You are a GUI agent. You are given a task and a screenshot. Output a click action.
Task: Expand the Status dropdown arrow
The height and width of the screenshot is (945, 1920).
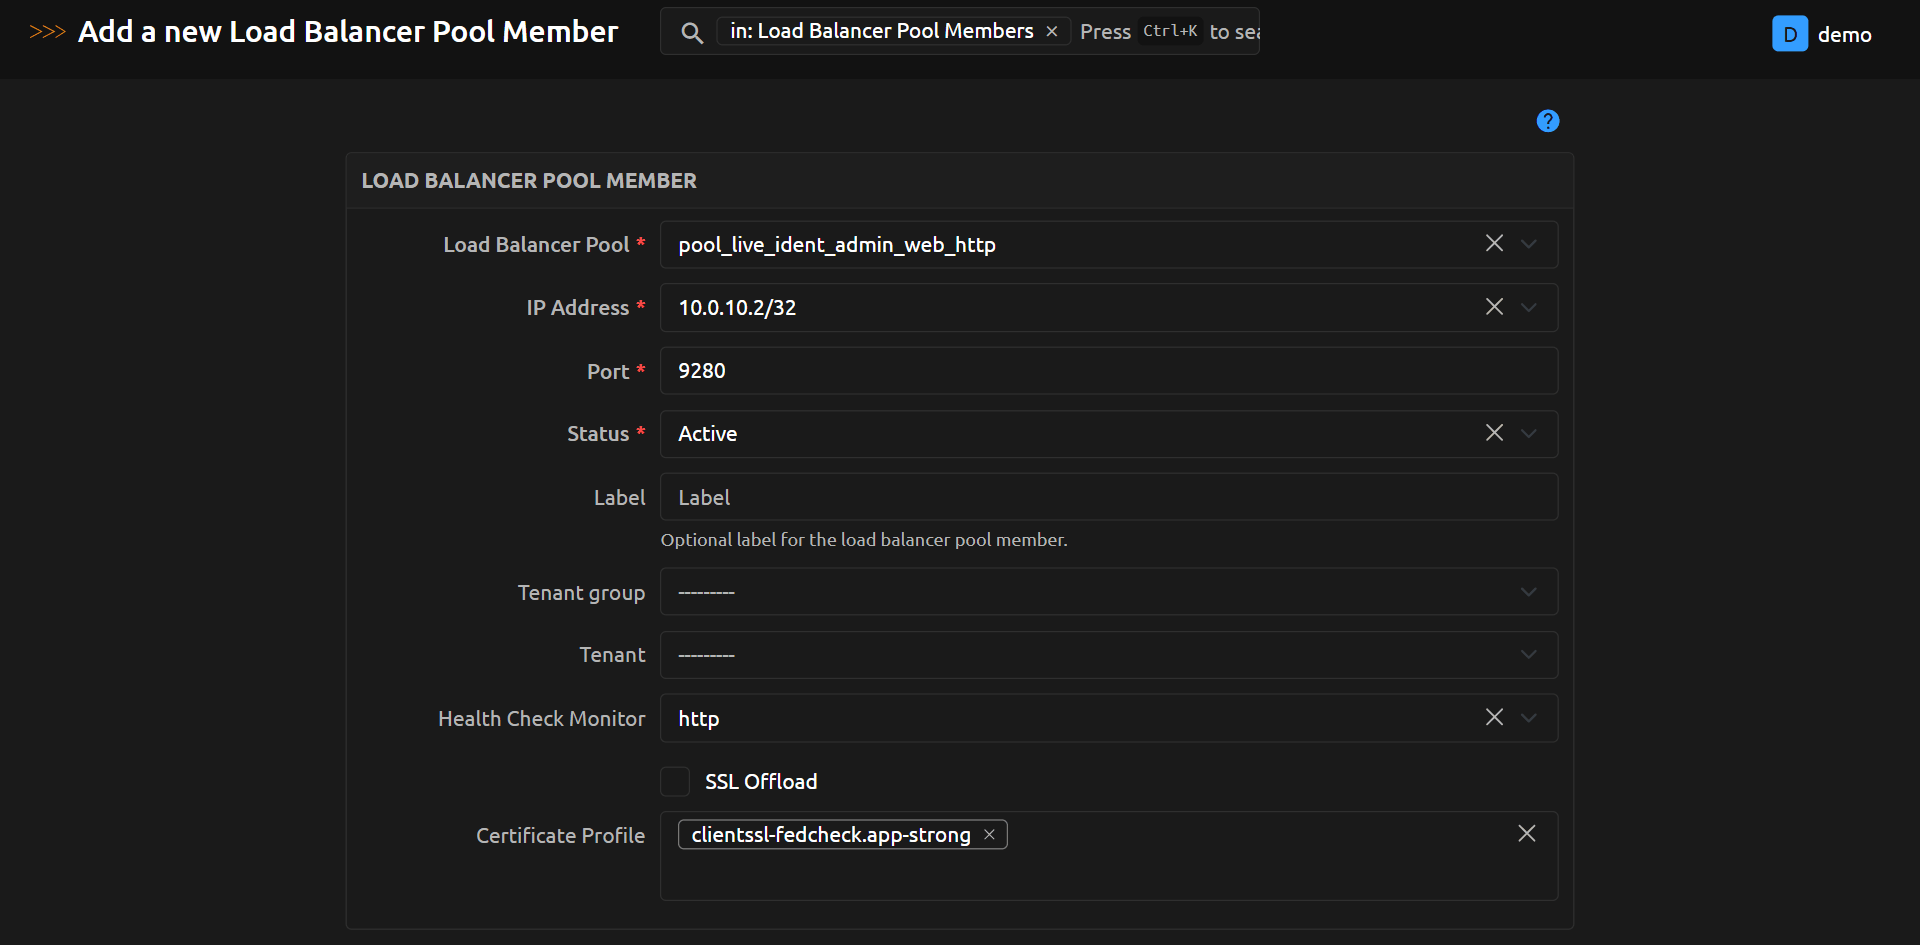click(1529, 433)
